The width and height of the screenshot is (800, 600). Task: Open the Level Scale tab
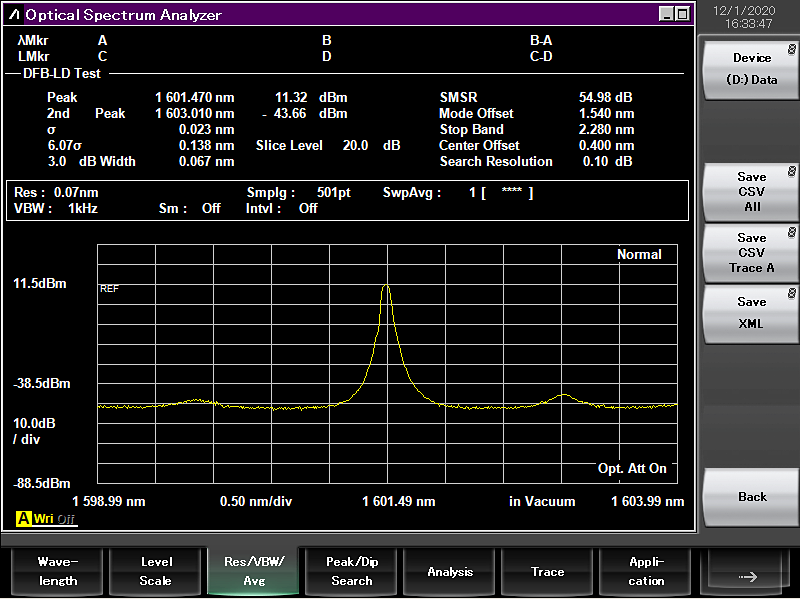(x=155, y=571)
